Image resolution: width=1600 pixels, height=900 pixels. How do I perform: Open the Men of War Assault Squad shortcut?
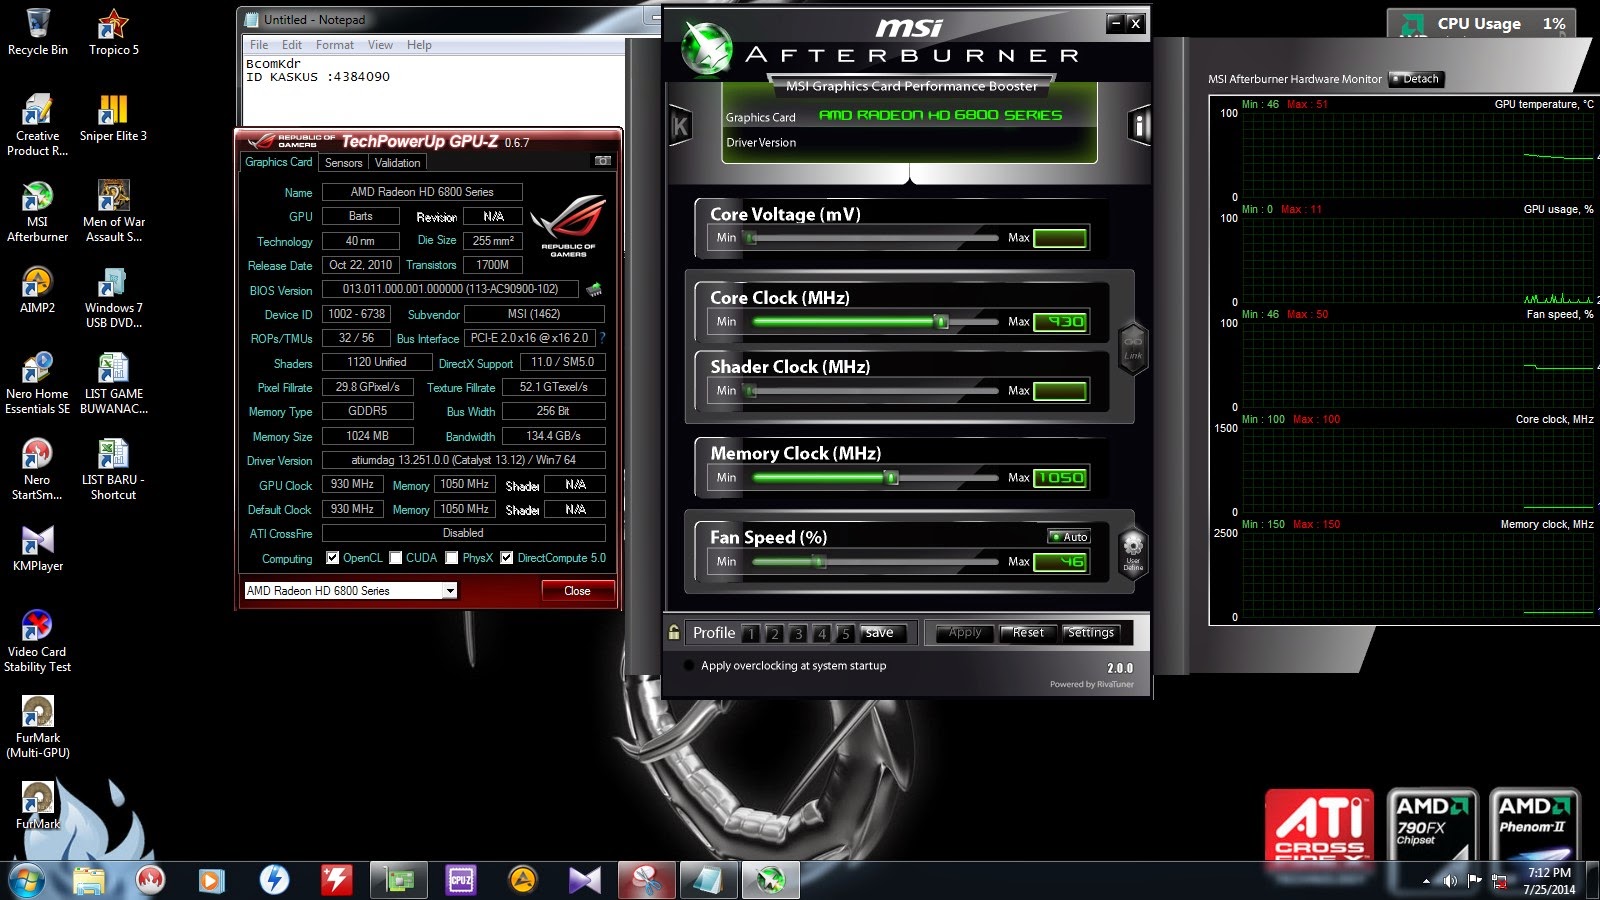(x=113, y=210)
